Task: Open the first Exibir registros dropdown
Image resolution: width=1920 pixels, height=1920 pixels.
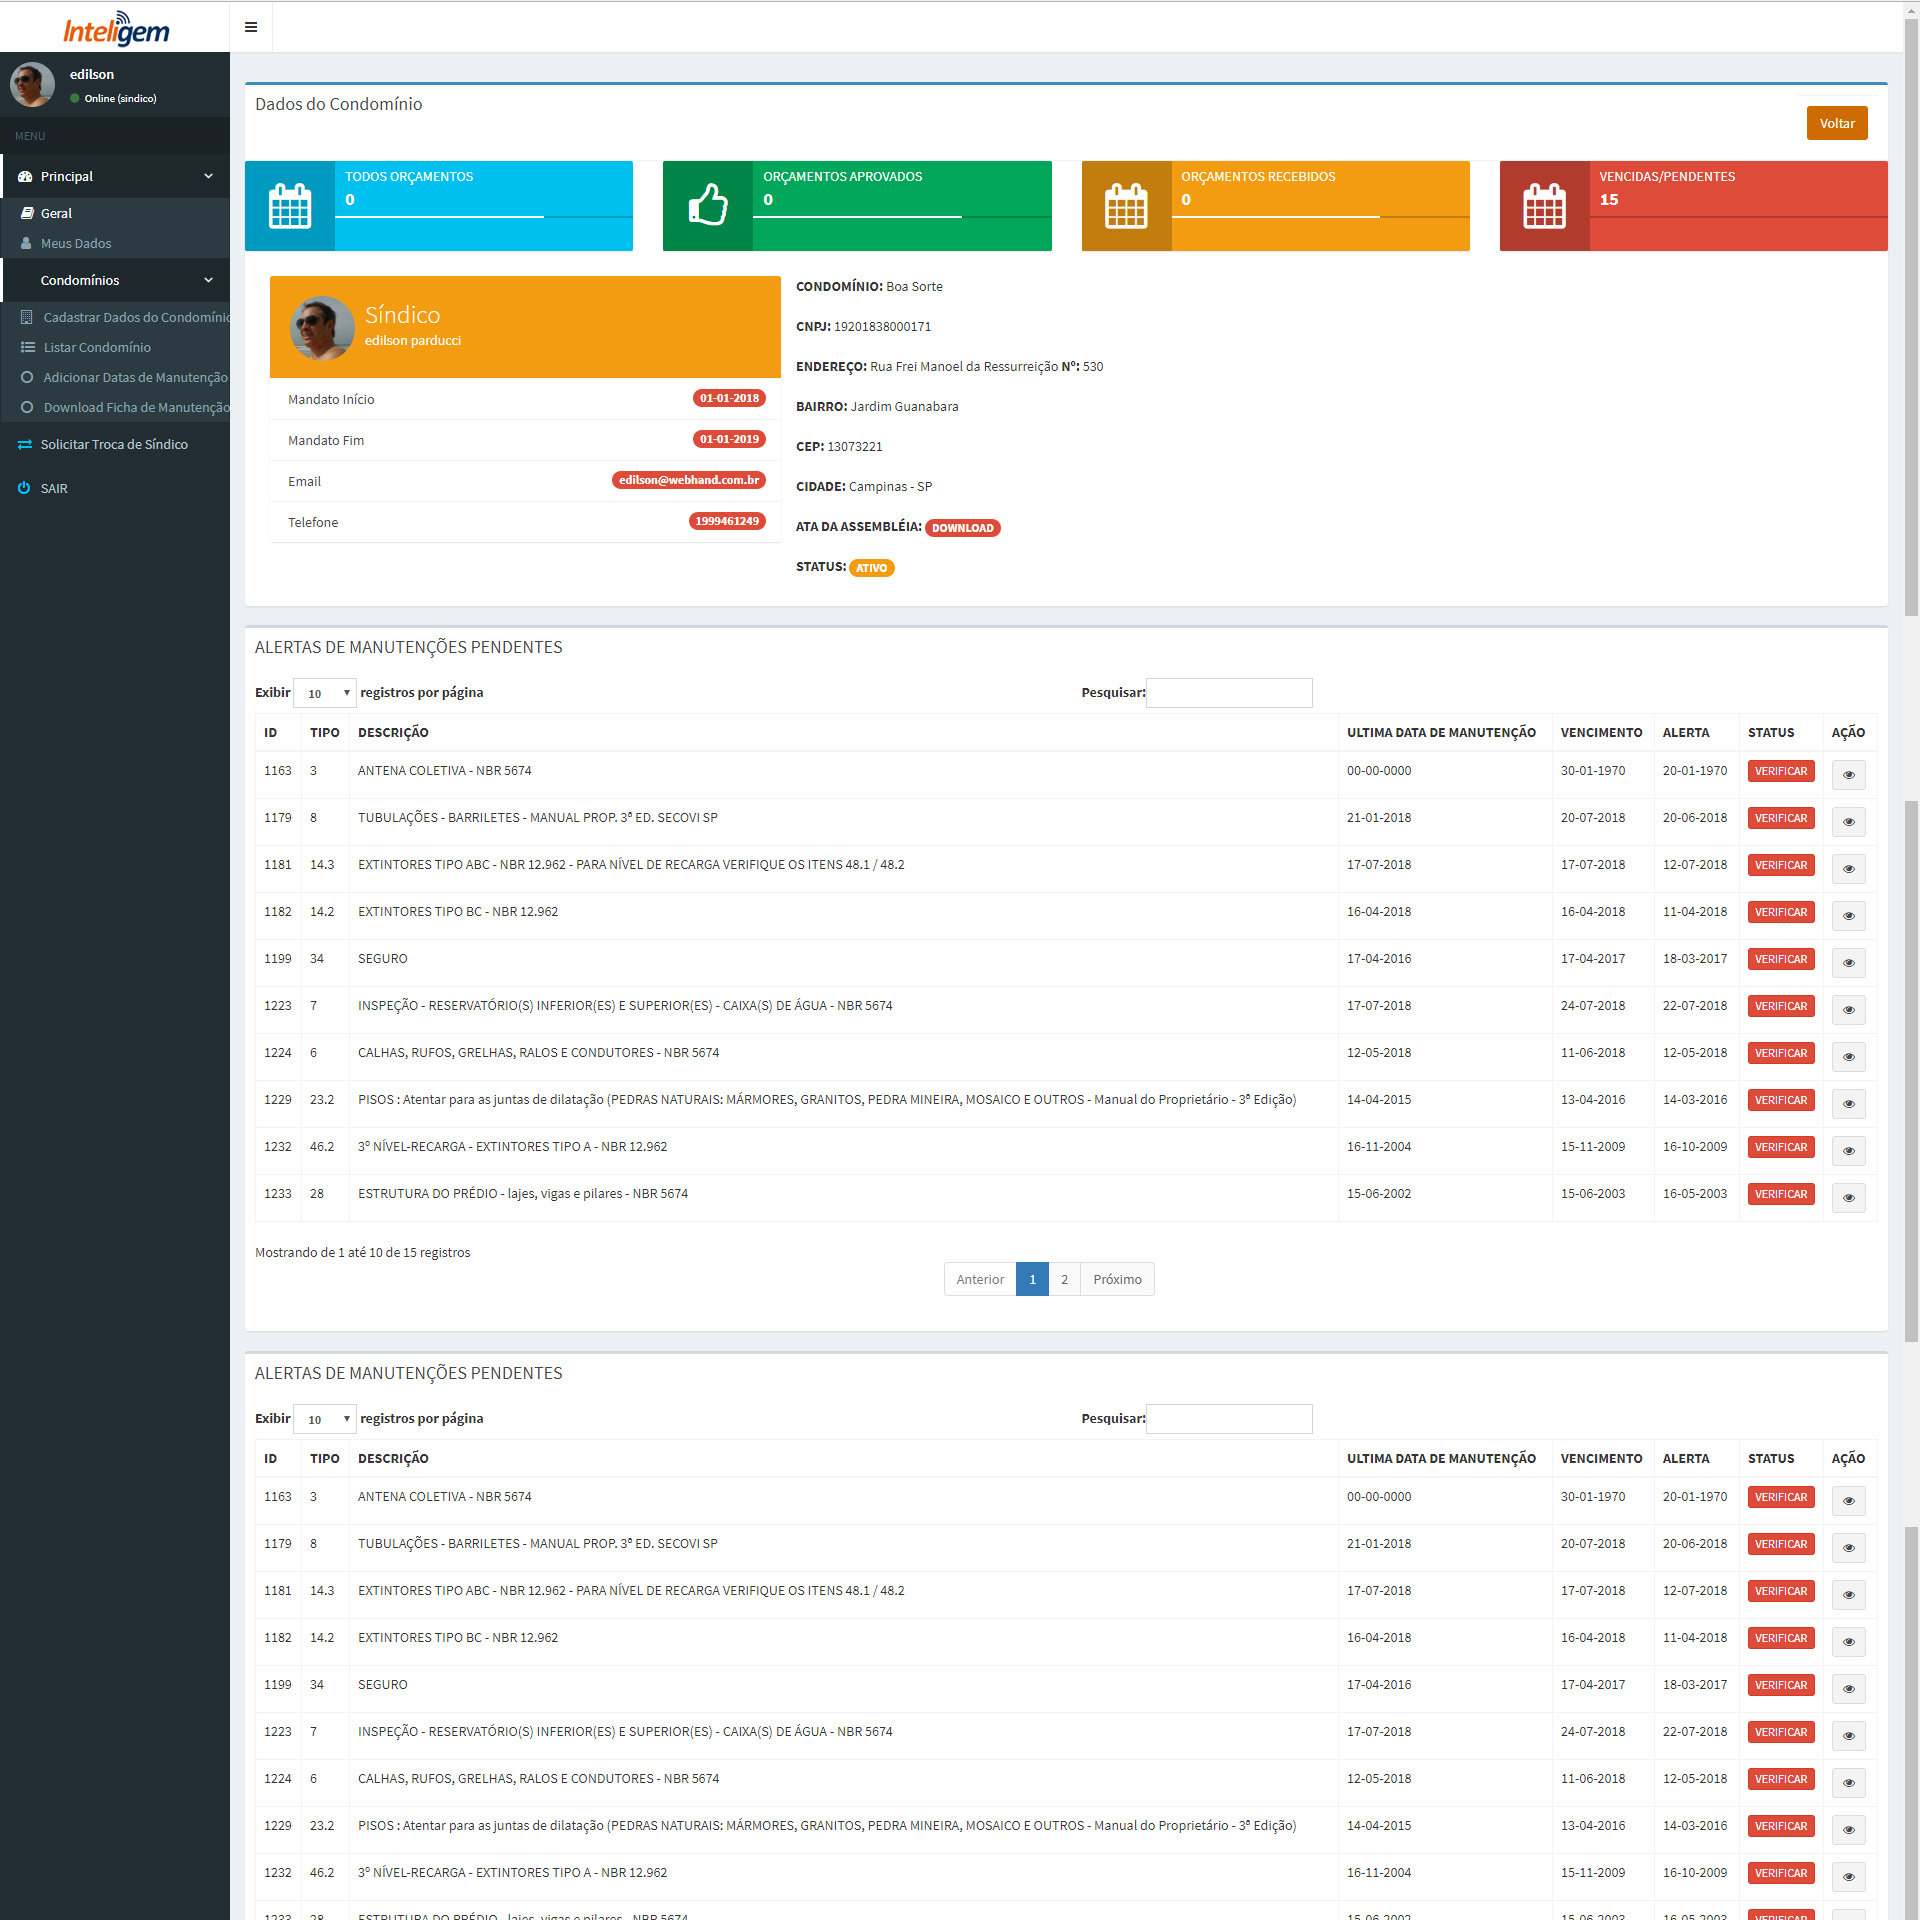Action: pyautogui.click(x=325, y=693)
